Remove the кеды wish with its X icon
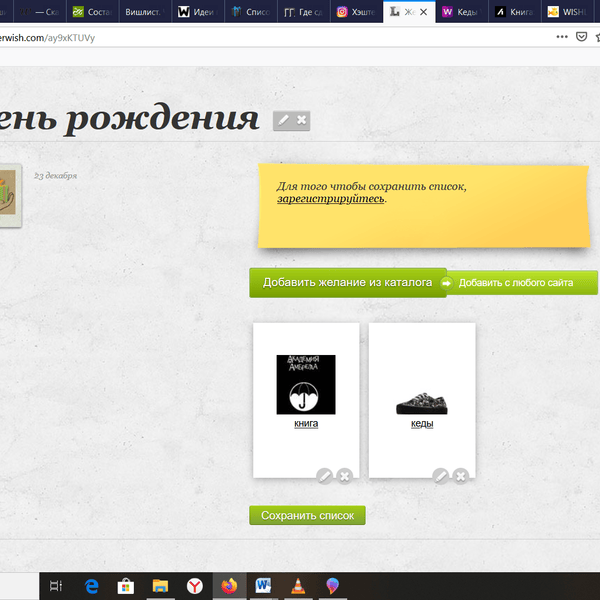Image resolution: width=600 pixels, height=600 pixels. pos(460,476)
